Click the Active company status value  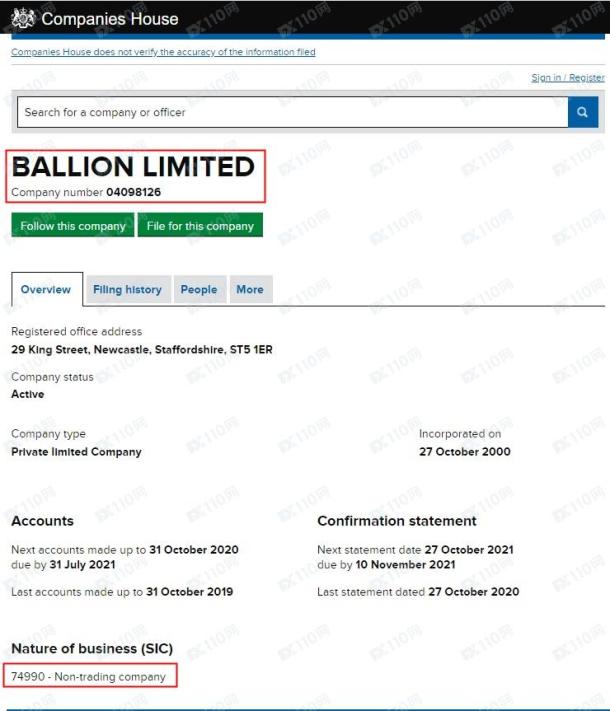pos(28,394)
